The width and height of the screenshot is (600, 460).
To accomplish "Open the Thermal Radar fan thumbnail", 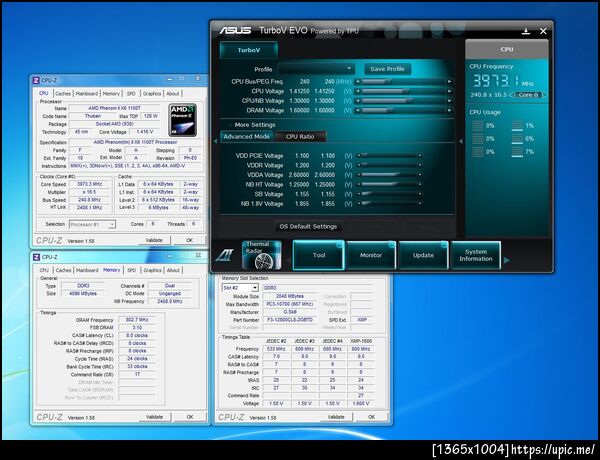I will pyautogui.click(x=262, y=255).
